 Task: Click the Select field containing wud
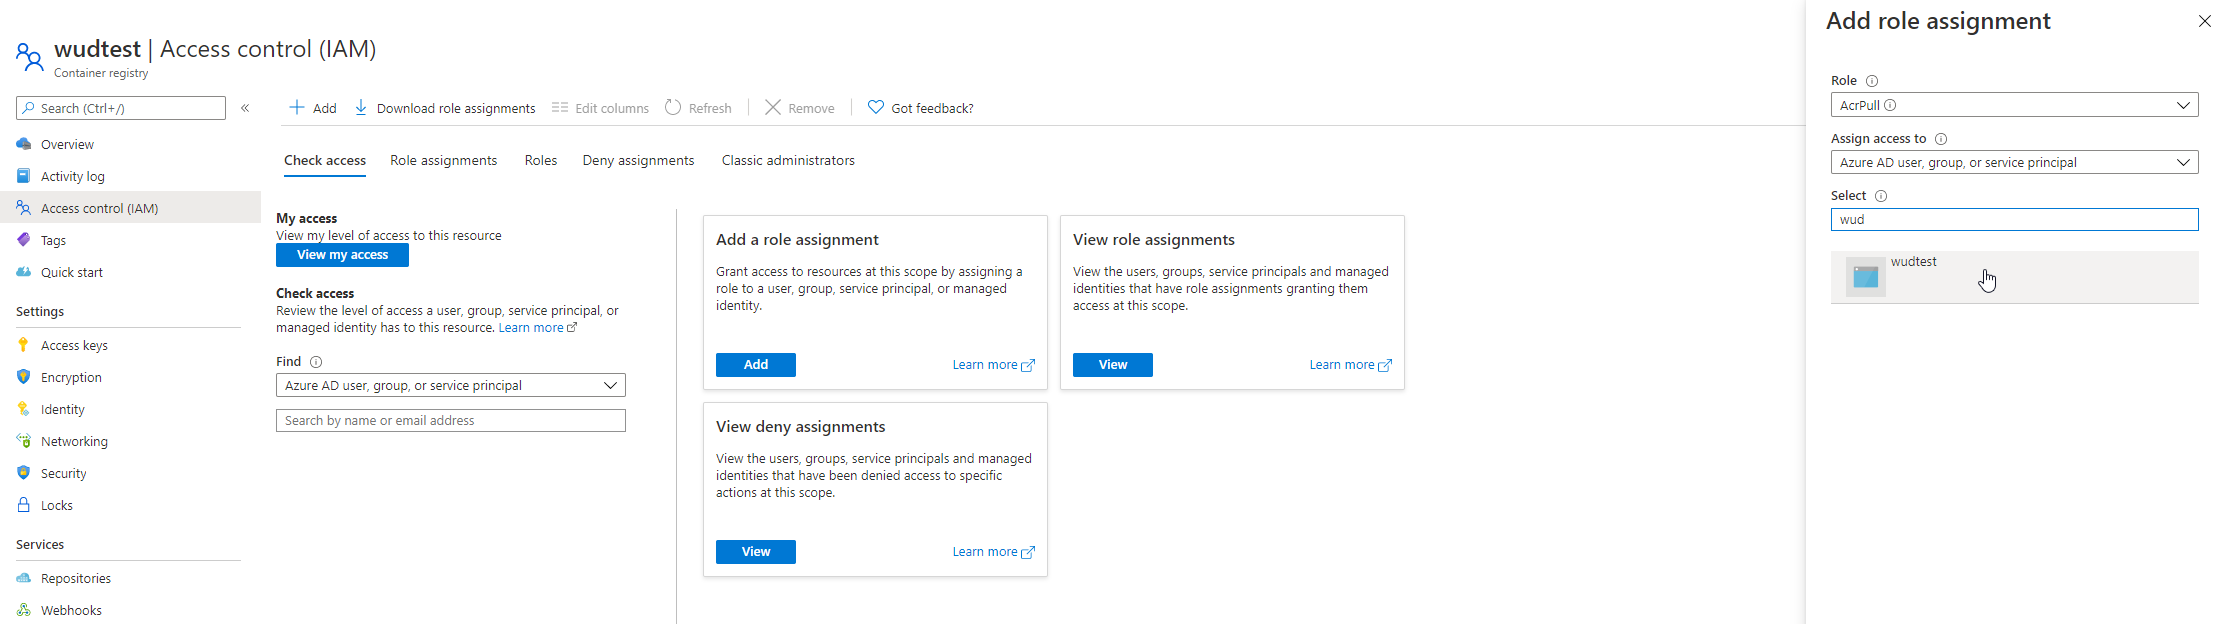click(2015, 219)
